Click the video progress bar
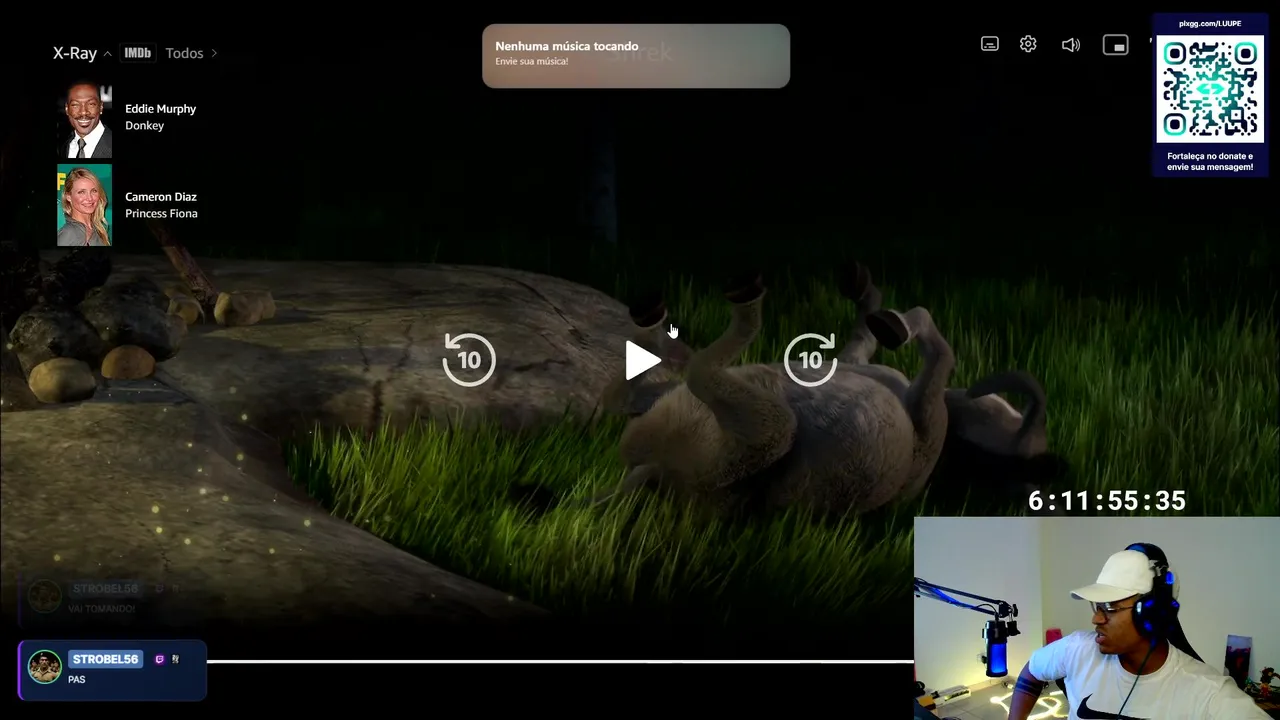The image size is (1280, 720). [560, 661]
